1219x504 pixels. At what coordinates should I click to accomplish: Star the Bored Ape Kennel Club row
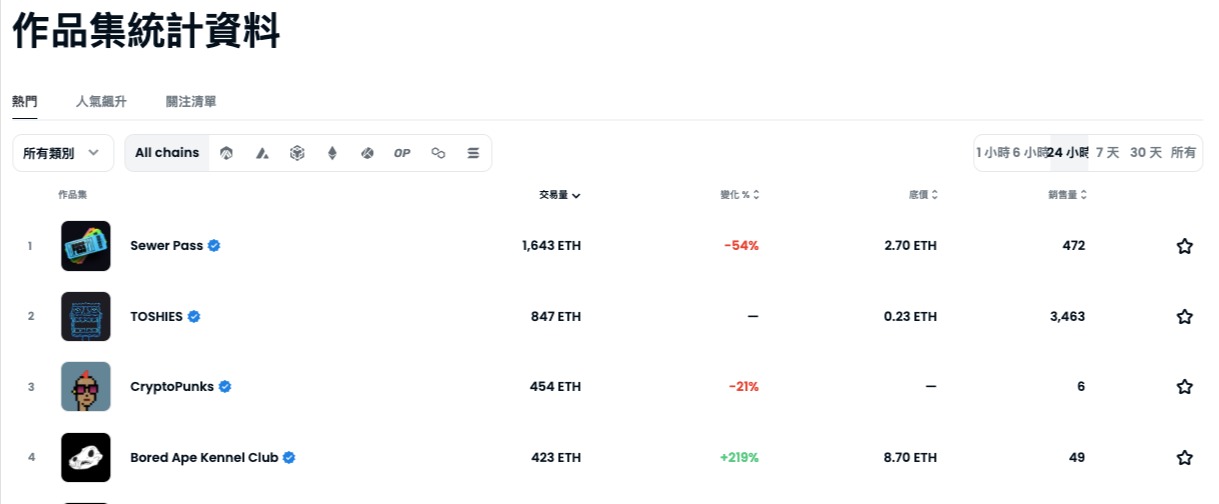(1185, 458)
